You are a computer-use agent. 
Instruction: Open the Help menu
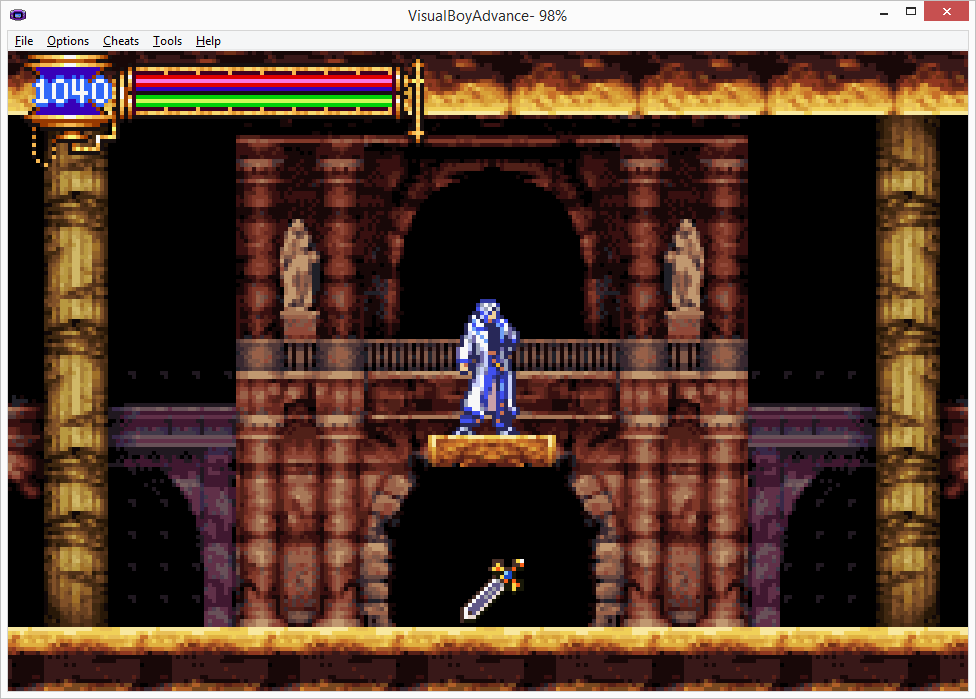point(208,41)
